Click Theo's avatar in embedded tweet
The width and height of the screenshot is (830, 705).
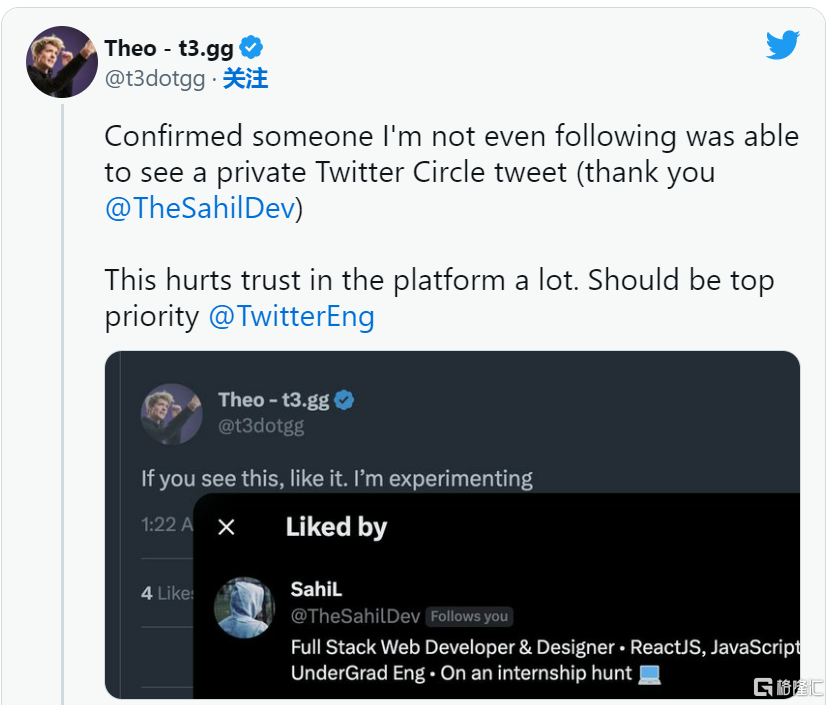point(172,414)
